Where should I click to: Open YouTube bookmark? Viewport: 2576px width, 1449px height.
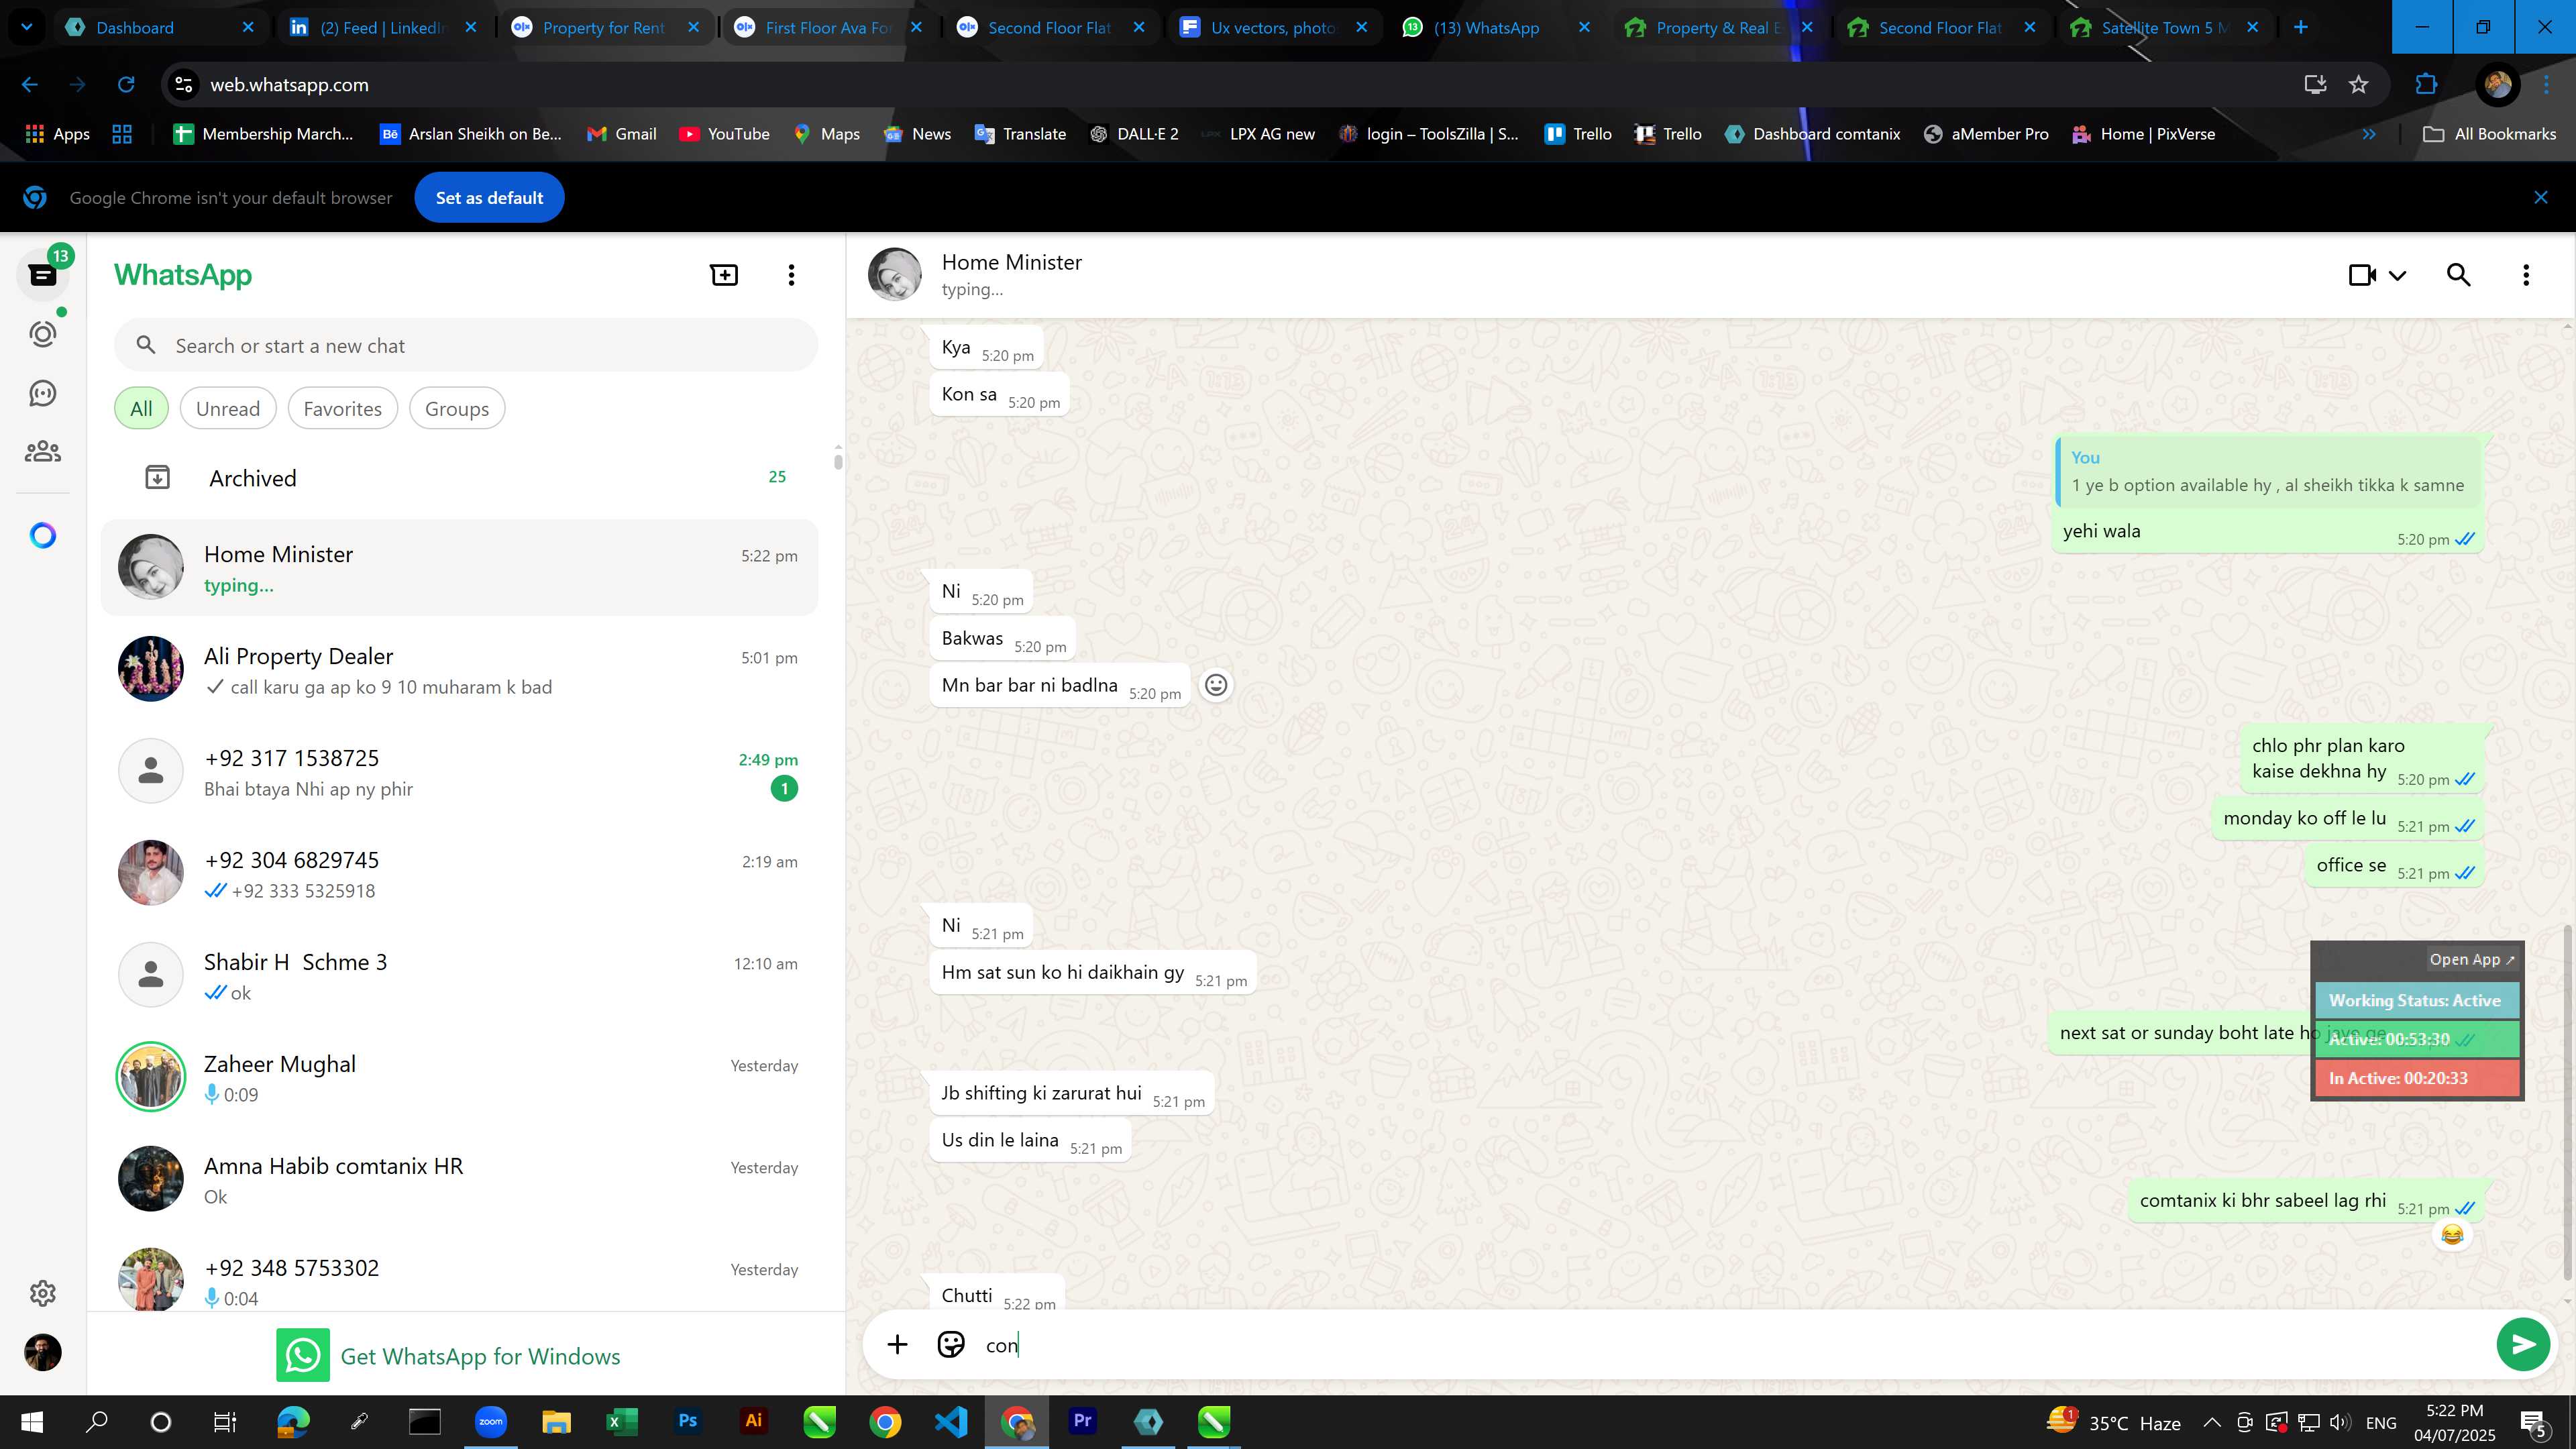click(x=724, y=134)
